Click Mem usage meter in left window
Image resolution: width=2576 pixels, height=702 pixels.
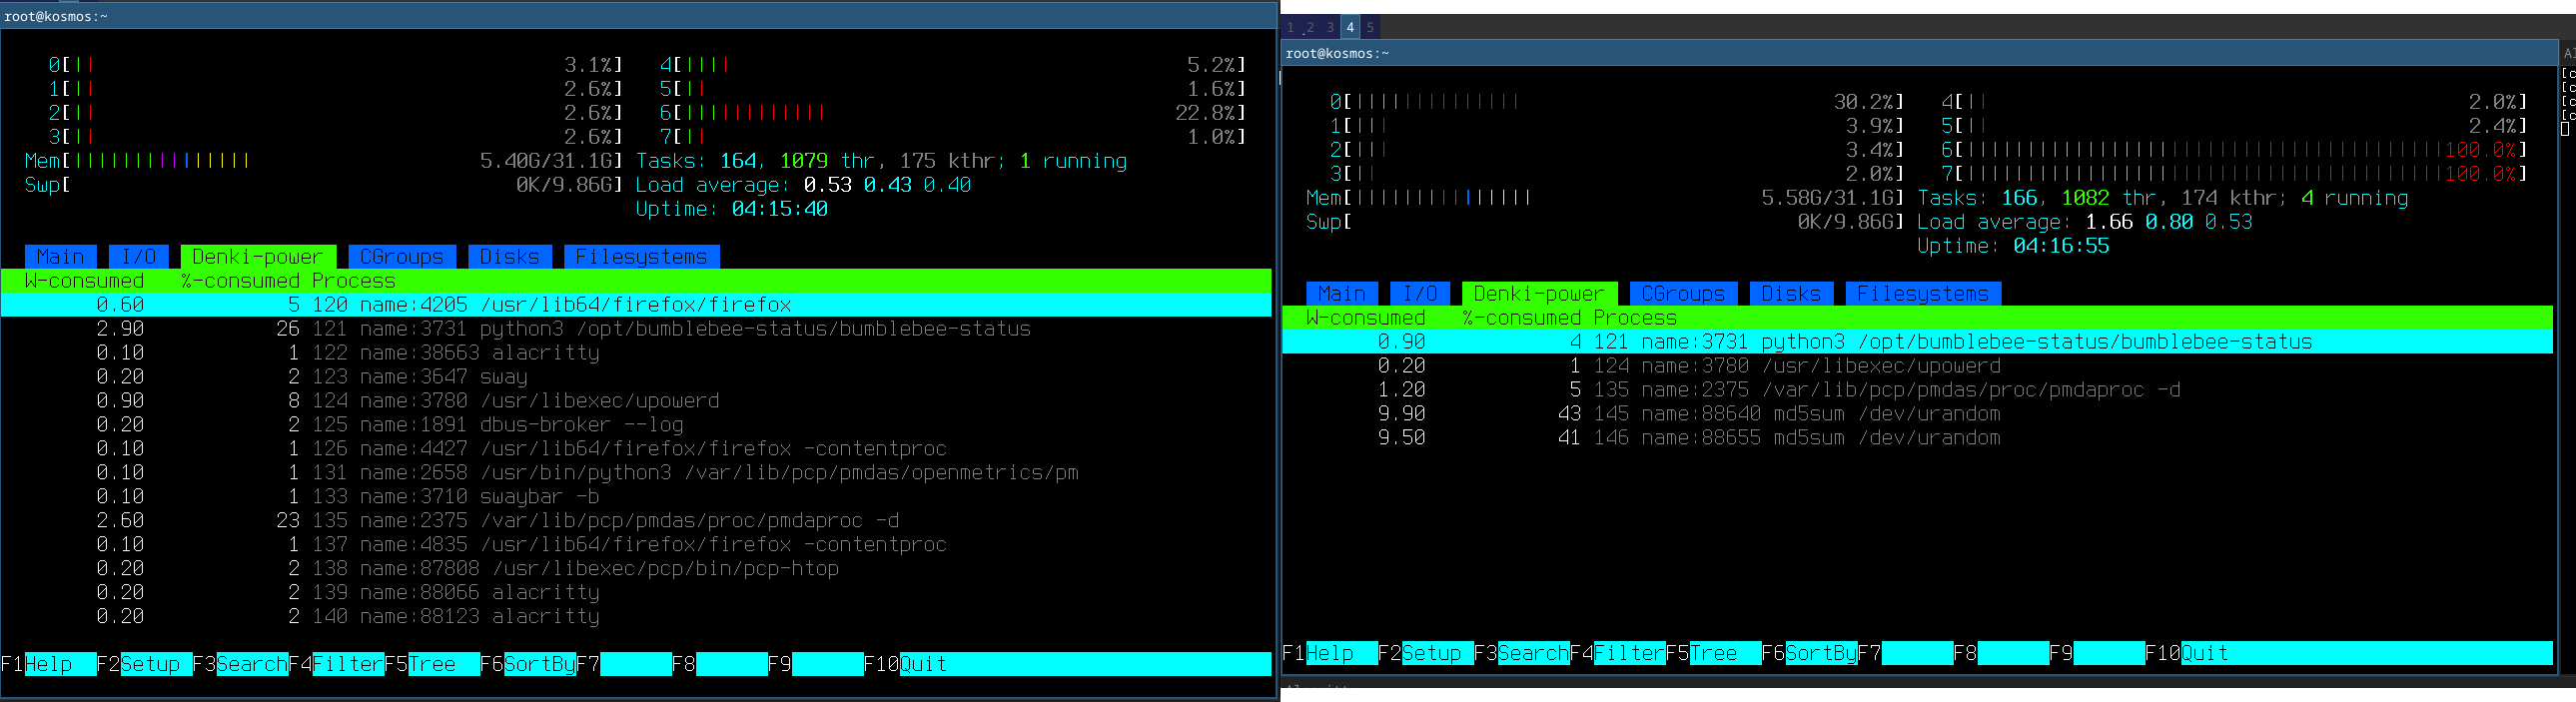324,161
